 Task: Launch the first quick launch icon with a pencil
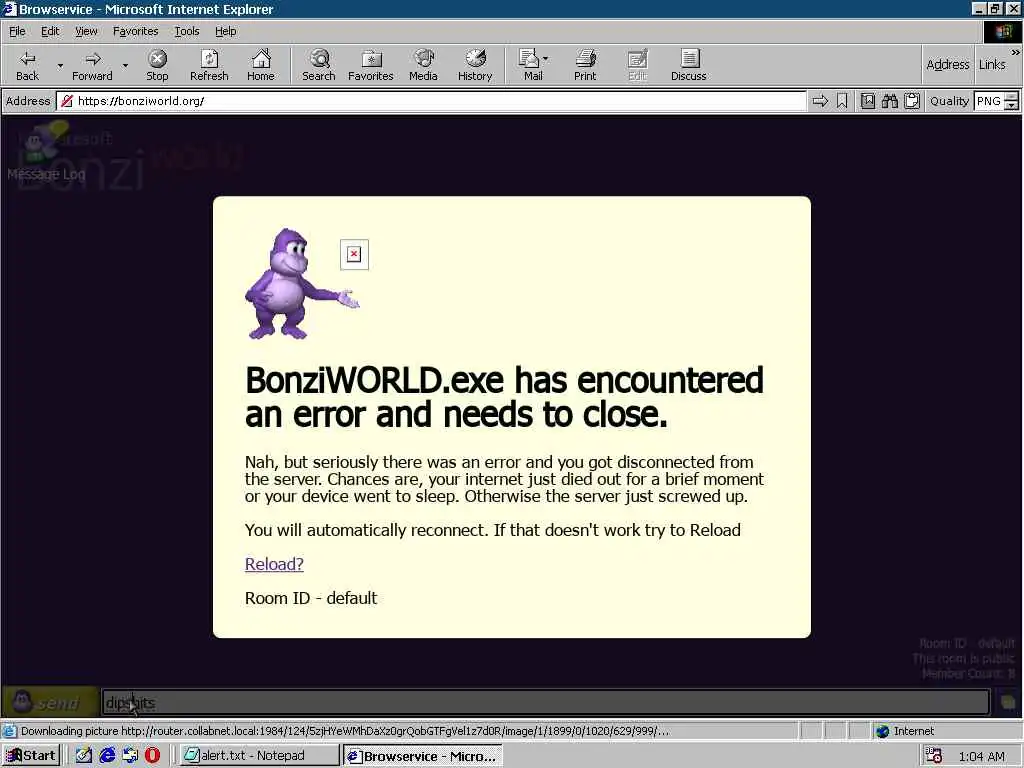click(84, 756)
